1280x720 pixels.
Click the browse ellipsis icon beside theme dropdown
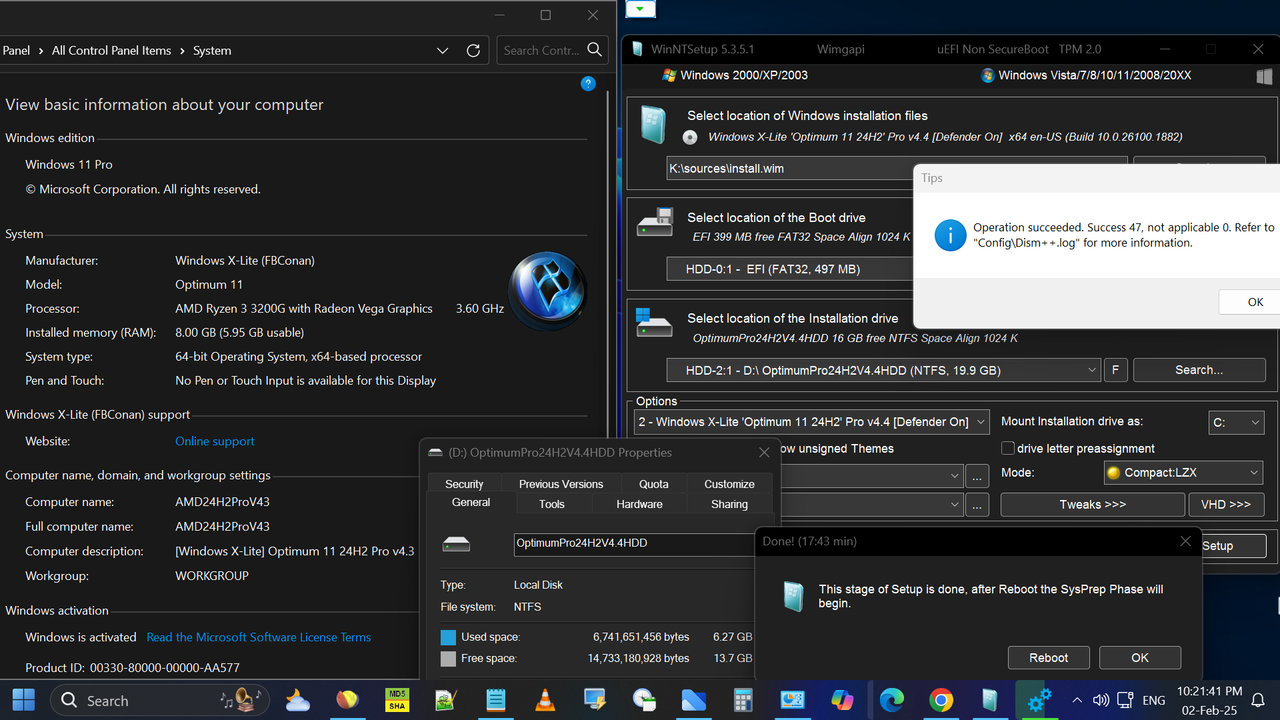pyautogui.click(x=977, y=476)
